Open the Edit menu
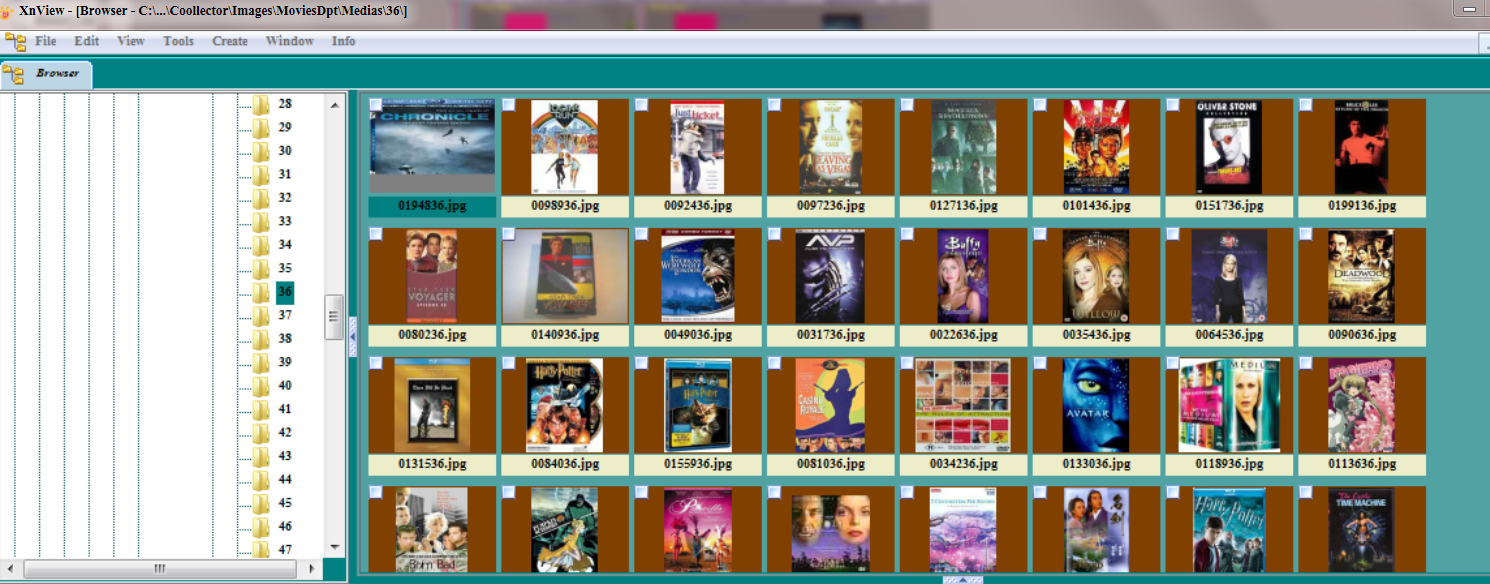Screen dimensions: 1490x584 pos(87,41)
